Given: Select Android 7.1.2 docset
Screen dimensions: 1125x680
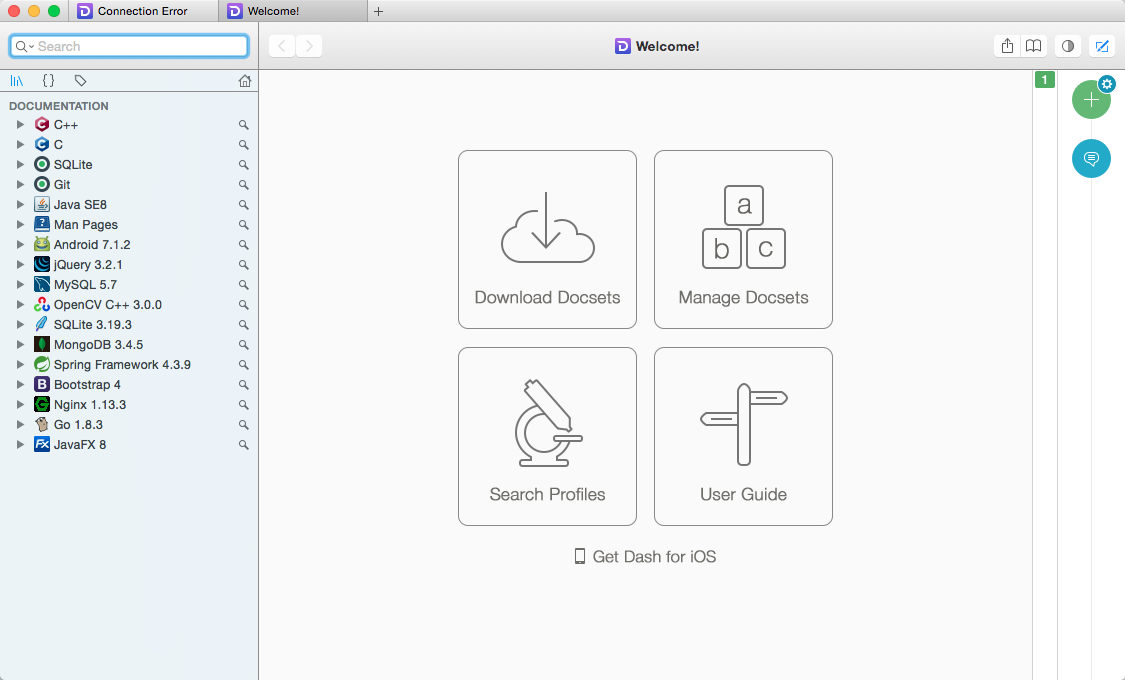Looking at the screenshot, I should coord(129,245).
